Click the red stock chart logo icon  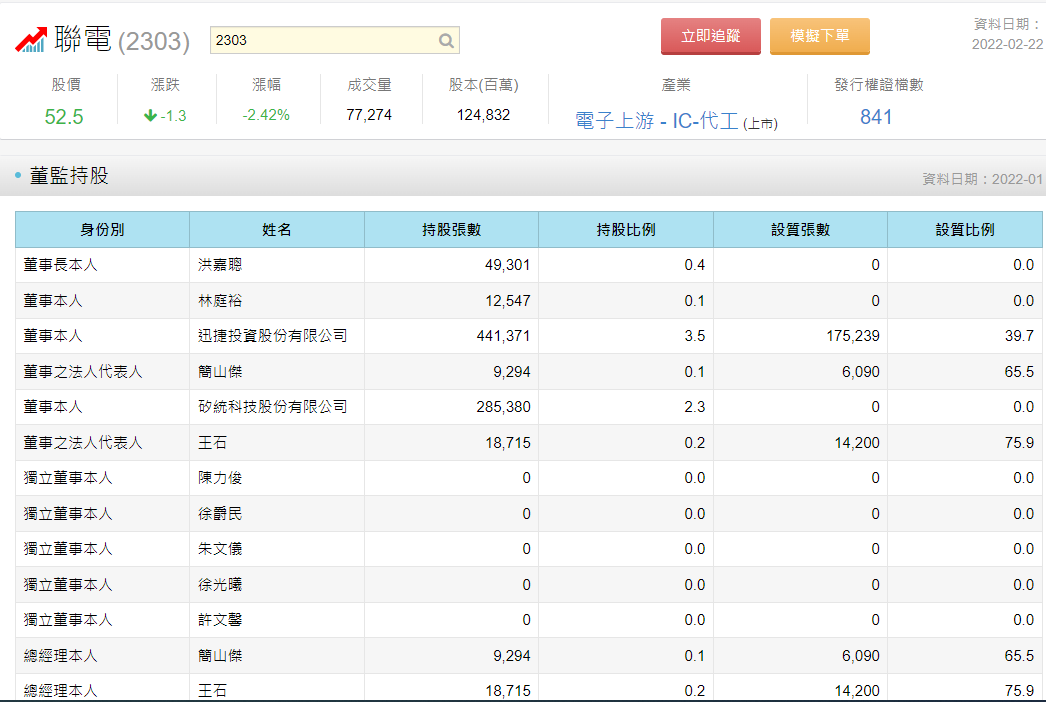31,39
